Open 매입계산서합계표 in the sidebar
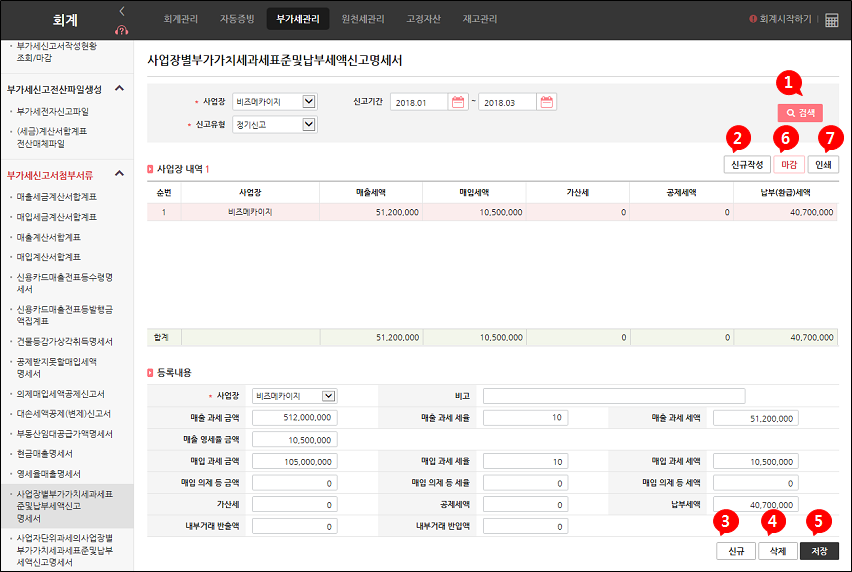Screen dimensions: 852x572 48,257
